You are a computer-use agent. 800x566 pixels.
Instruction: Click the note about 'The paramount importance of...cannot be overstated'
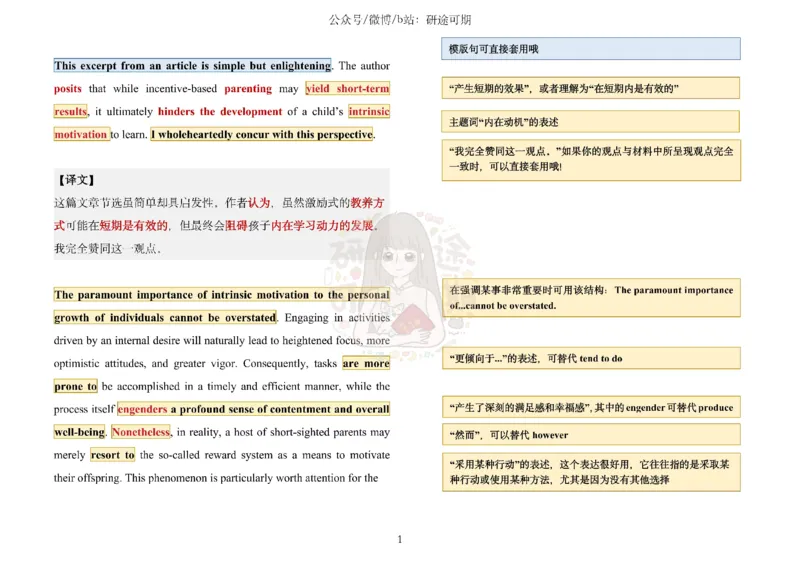(x=591, y=298)
